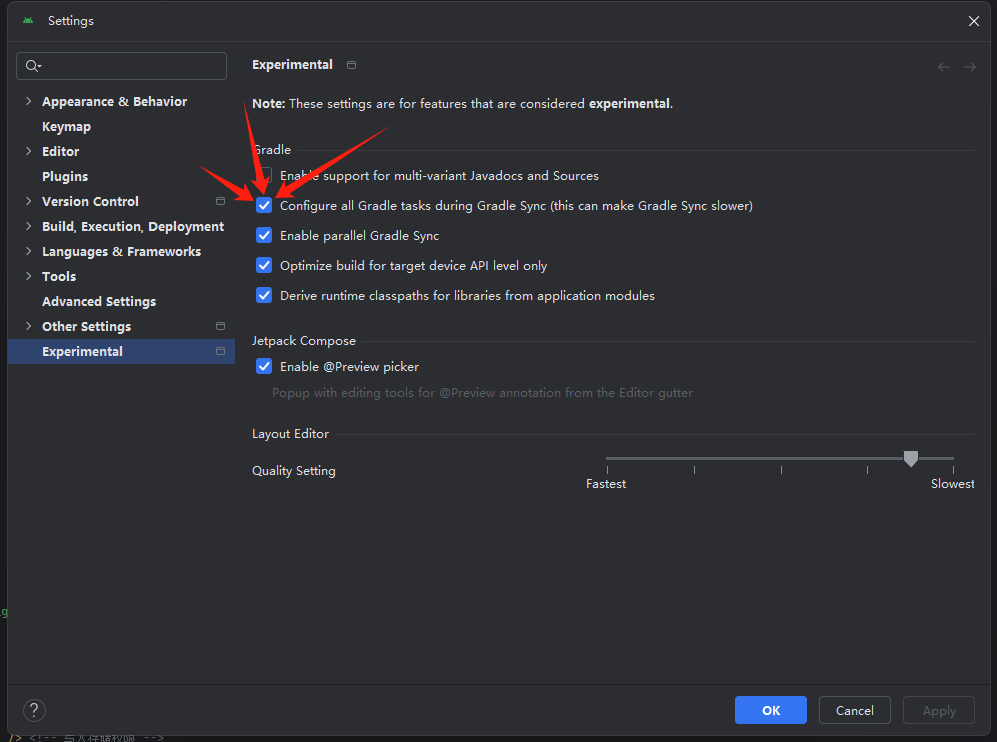Click the small icon beside the Experimental heading
The width and height of the screenshot is (997, 742).
click(351, 64)
